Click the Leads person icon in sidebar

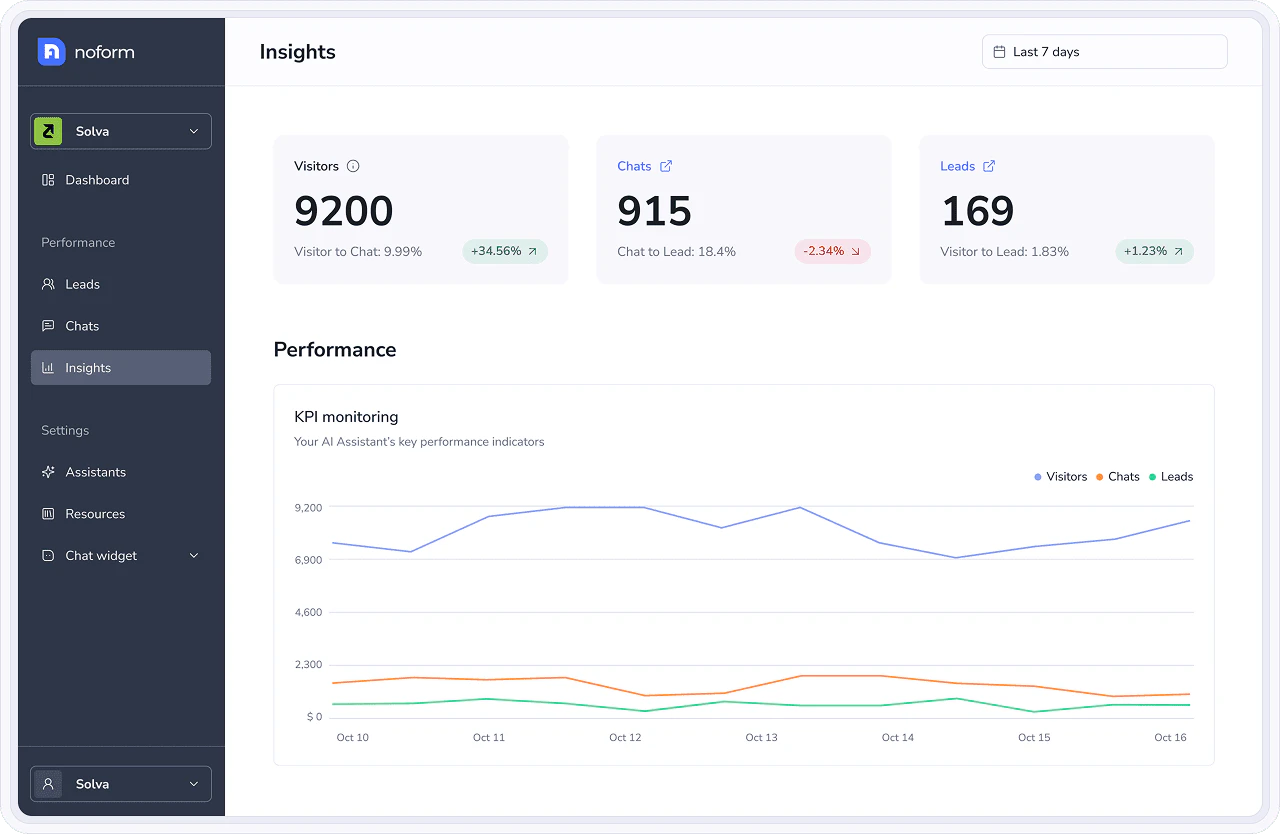pyautogui.click(x=47, y=284)
